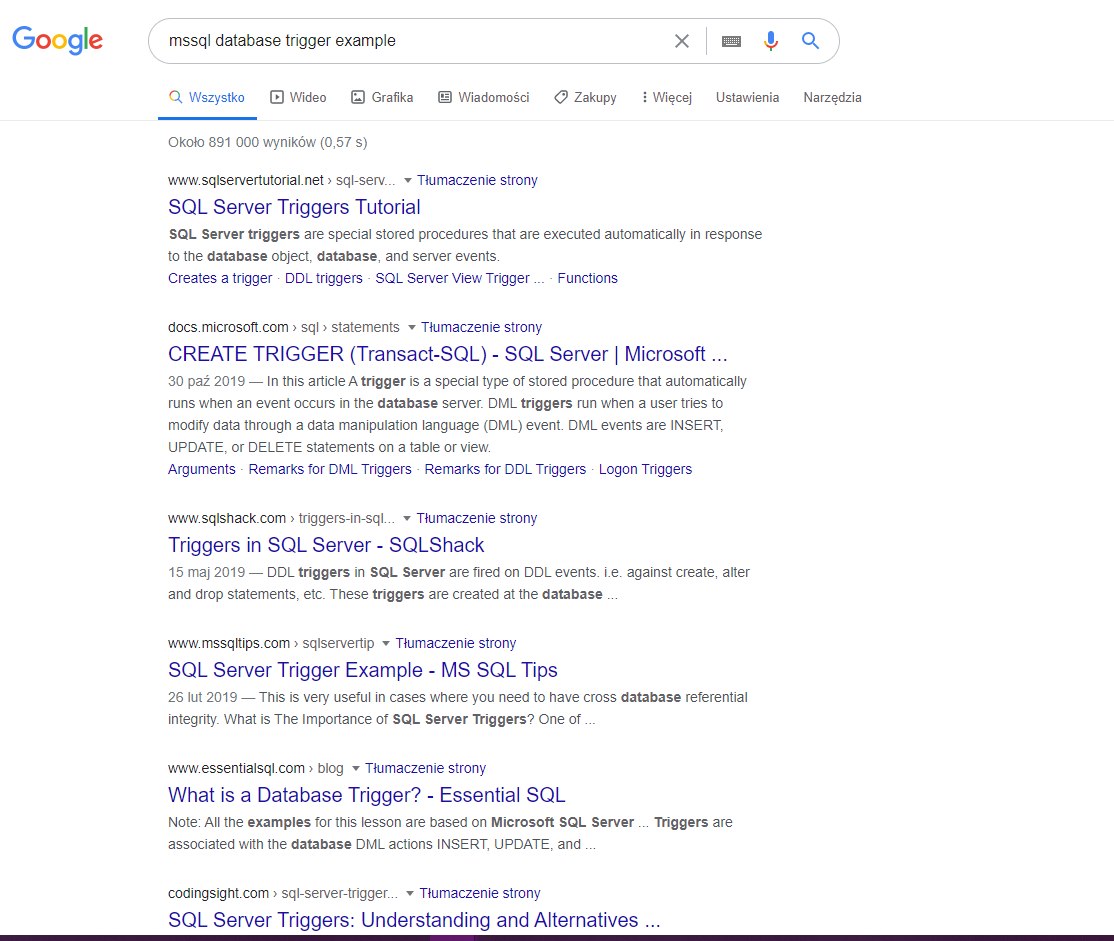Click the Około 891 000 wyników text
The image size is (1114, 941).
pyautogui.click(x=268, y=142)
